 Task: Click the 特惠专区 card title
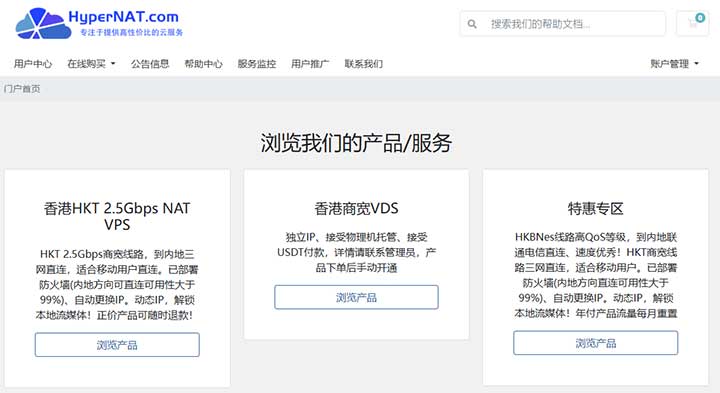(596, 208)
